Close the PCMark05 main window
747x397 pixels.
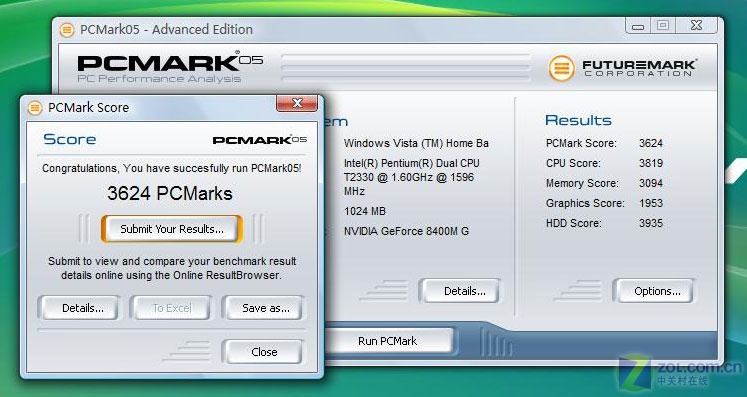[697, 26]
